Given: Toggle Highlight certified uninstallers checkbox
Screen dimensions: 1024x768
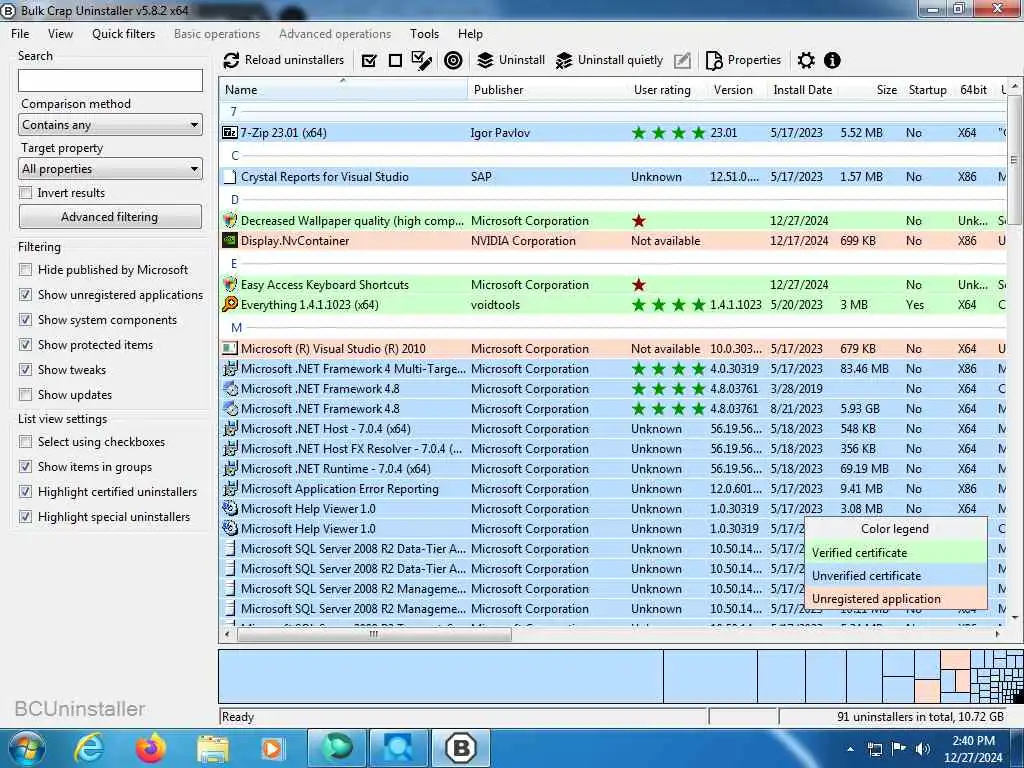Looking at the screenshot, I should 25,492.
